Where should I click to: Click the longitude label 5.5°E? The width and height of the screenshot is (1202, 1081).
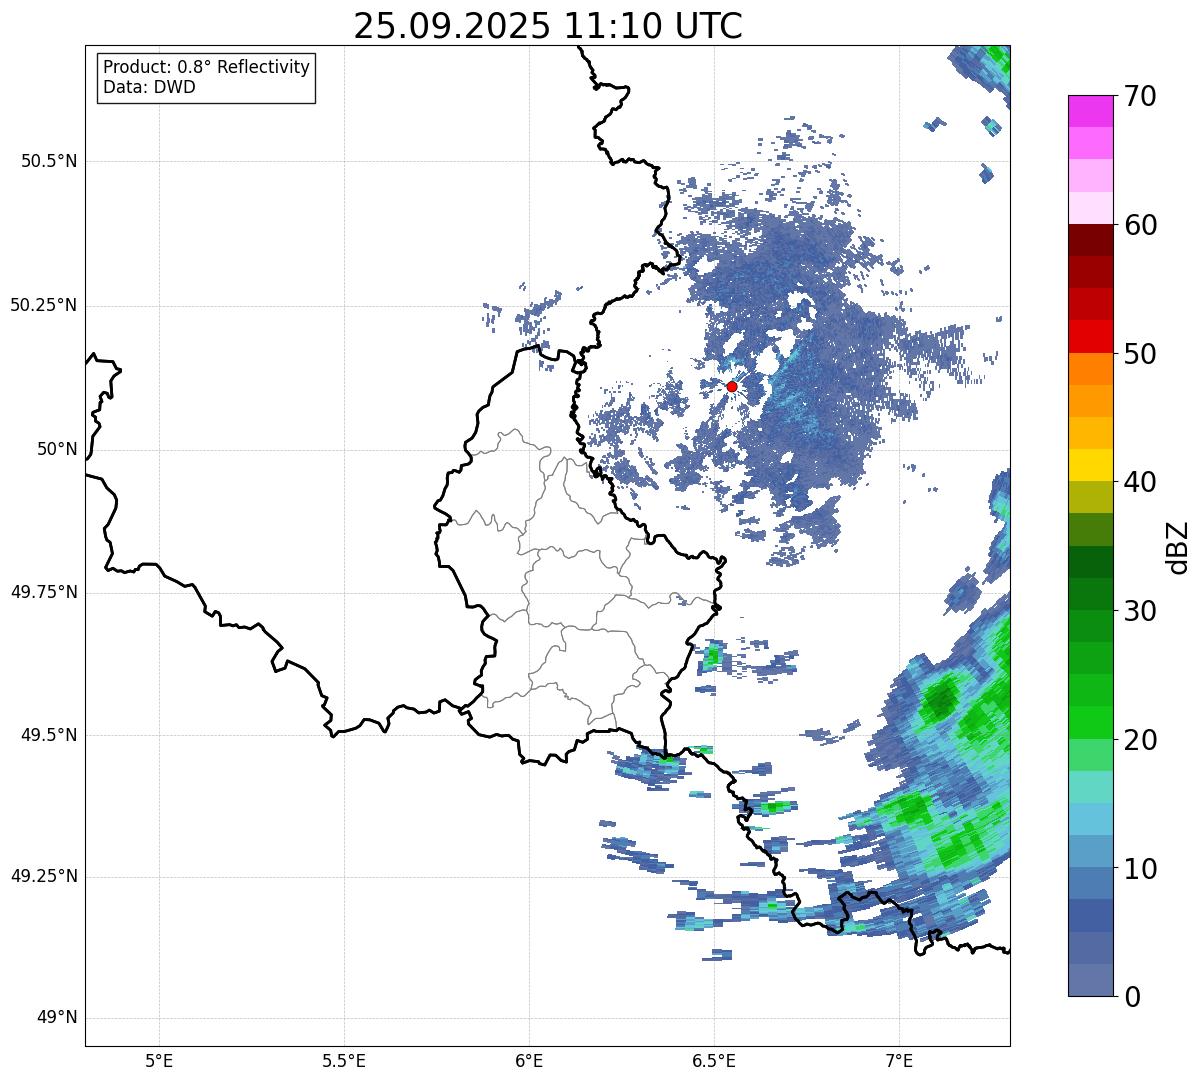tap(344, 1060)
